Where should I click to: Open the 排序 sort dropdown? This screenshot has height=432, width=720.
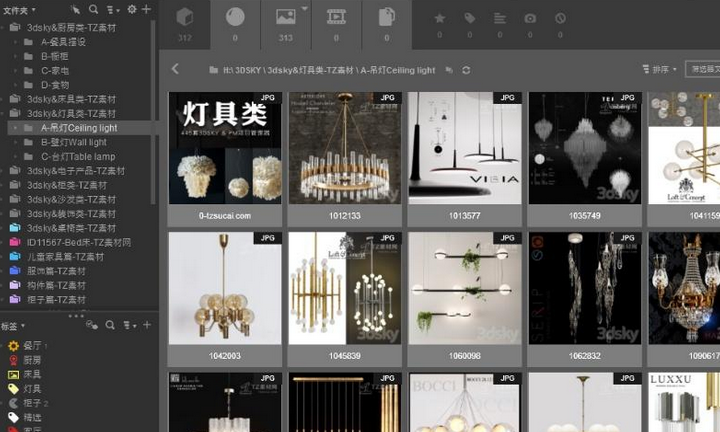click(x=659, y=69)
